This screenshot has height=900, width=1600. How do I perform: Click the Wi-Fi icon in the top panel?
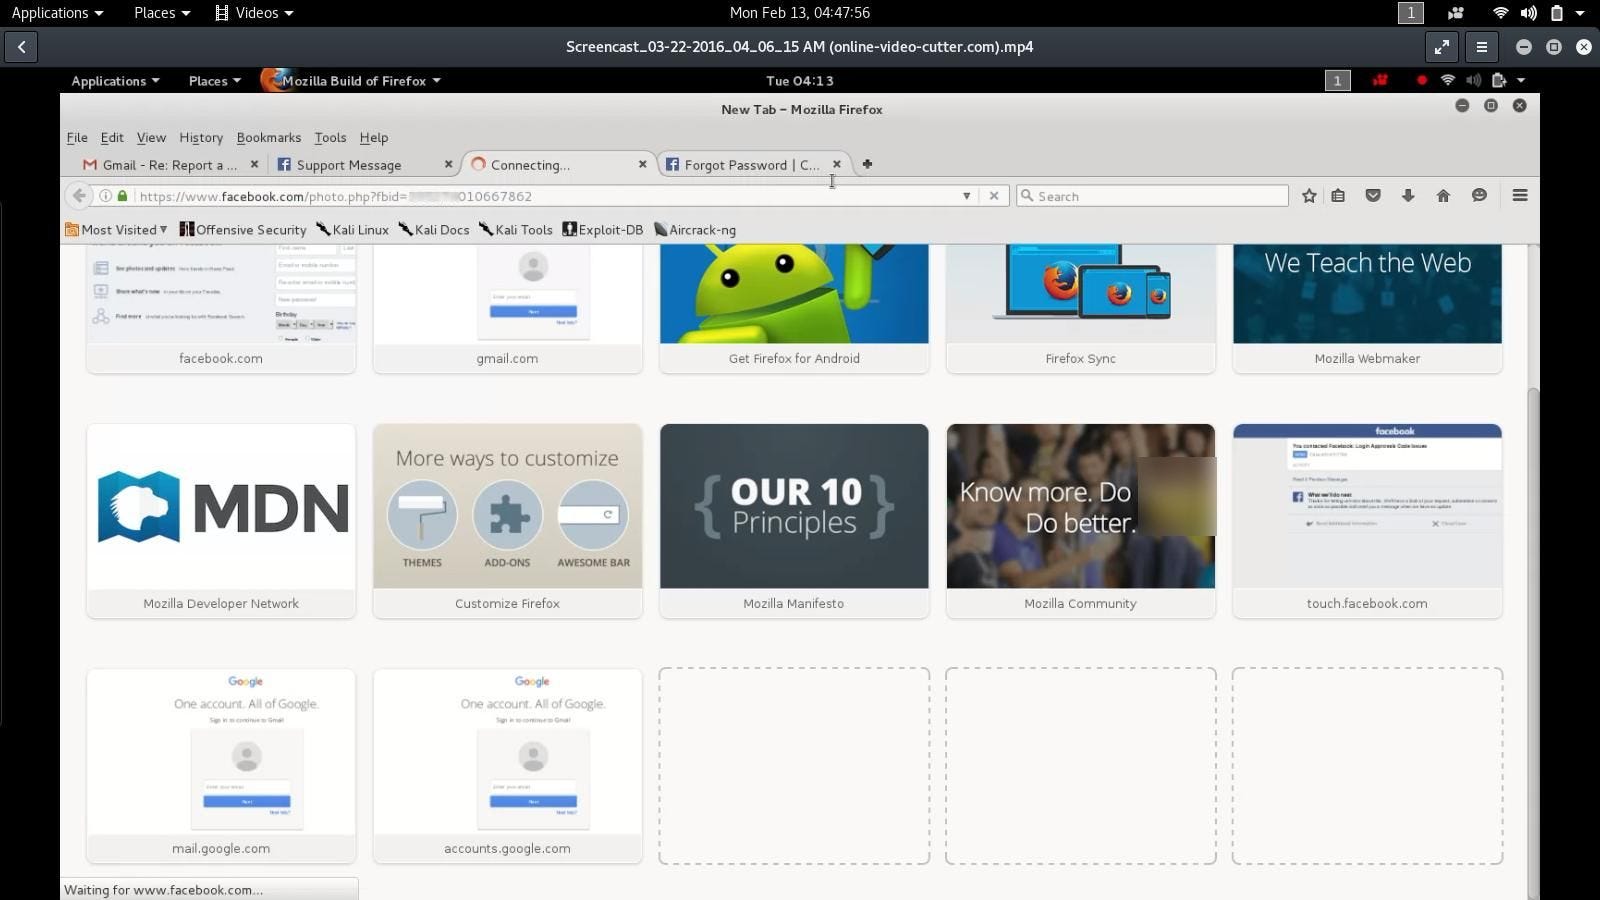point(1500,13)
